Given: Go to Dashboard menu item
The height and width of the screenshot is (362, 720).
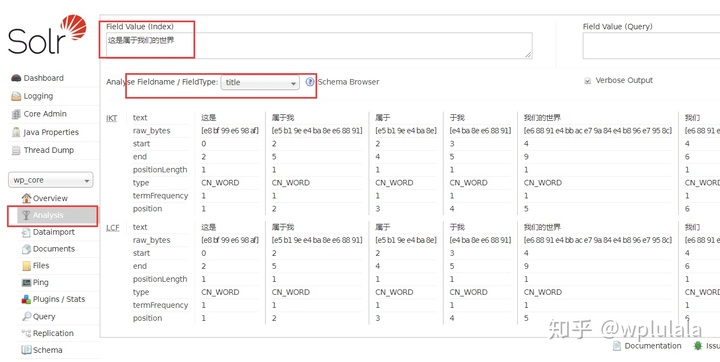Looking at the screenshot, I should click(x=44, y=78).
